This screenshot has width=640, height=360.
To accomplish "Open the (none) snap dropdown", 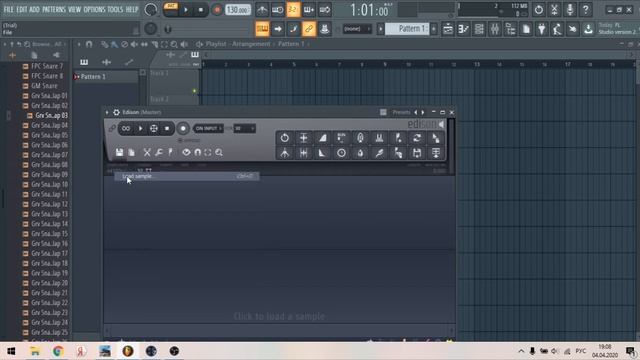I will 357,29.
